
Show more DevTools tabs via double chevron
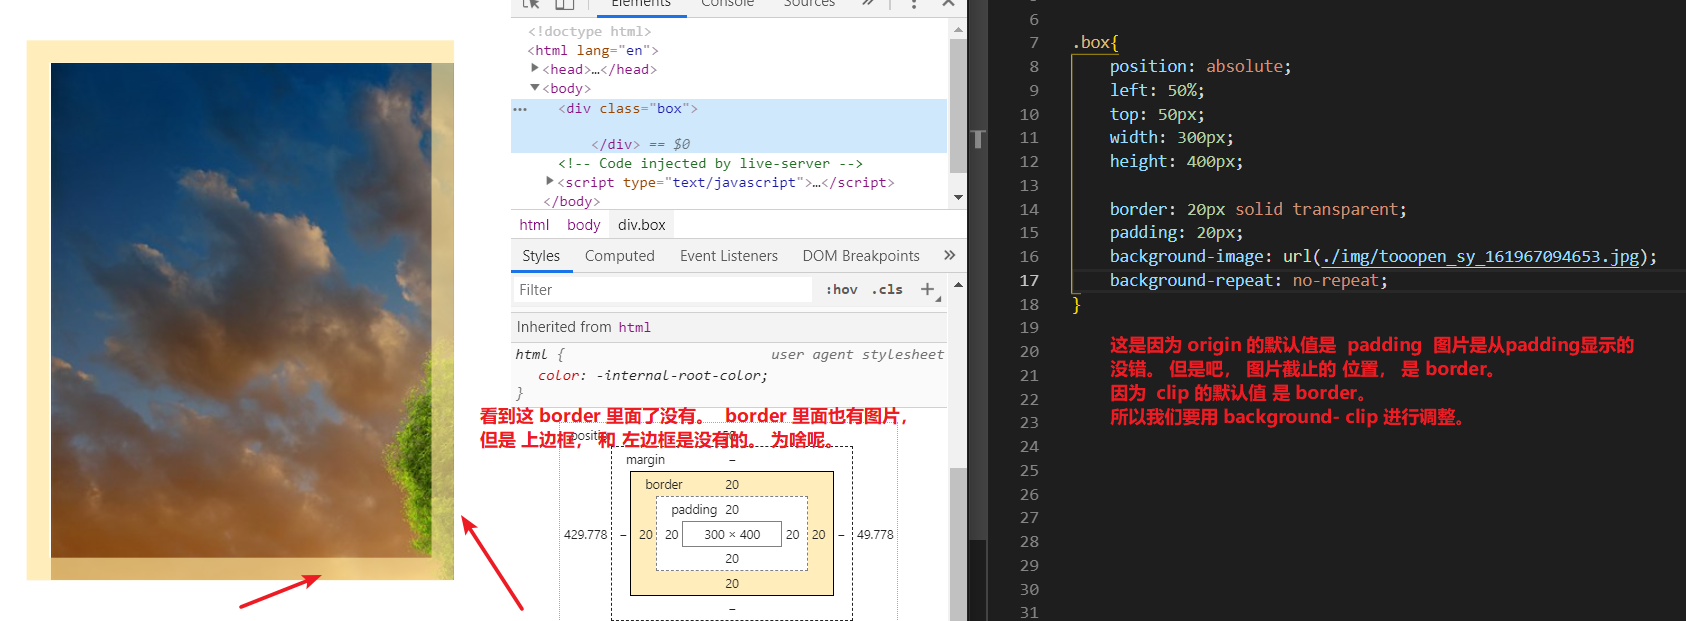pos(868,4)
